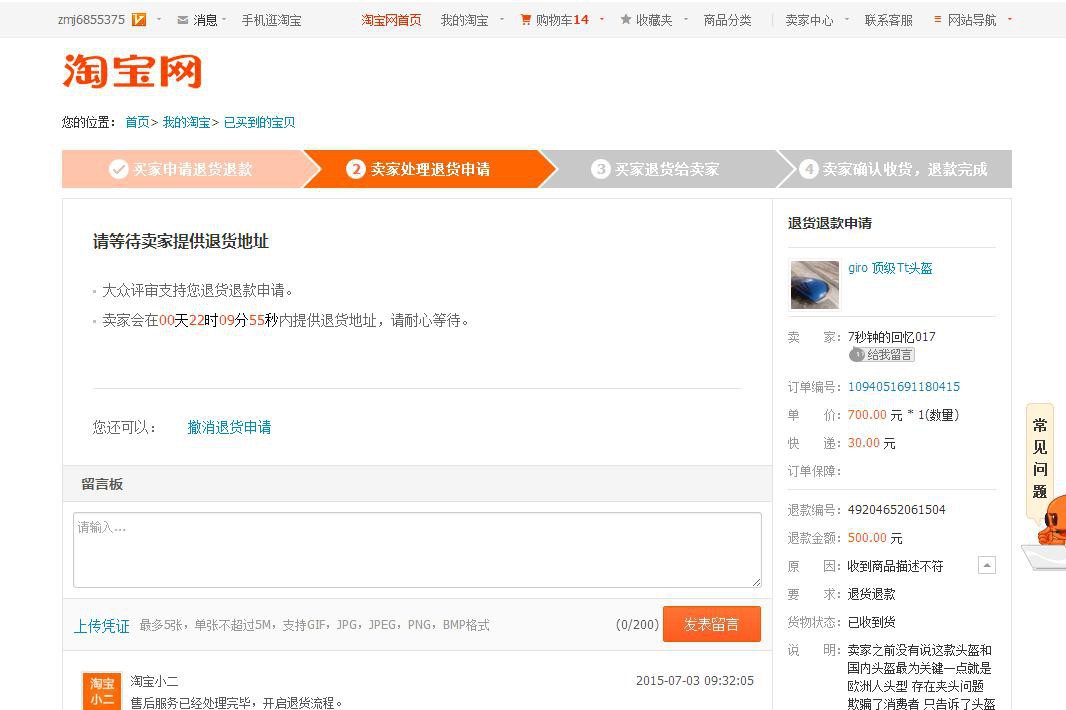The height and width of the screenshot is (710, 1066).
Task: Expand the 我的淘宝 dropdown arrow
Action: point(502,20)
